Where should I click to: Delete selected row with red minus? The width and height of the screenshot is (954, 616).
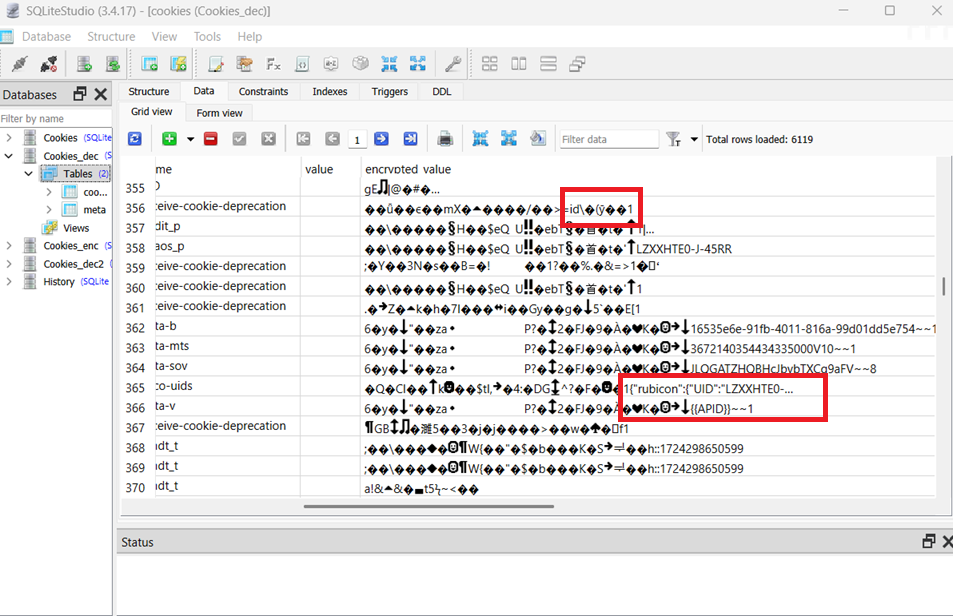(x=211, y=139)
